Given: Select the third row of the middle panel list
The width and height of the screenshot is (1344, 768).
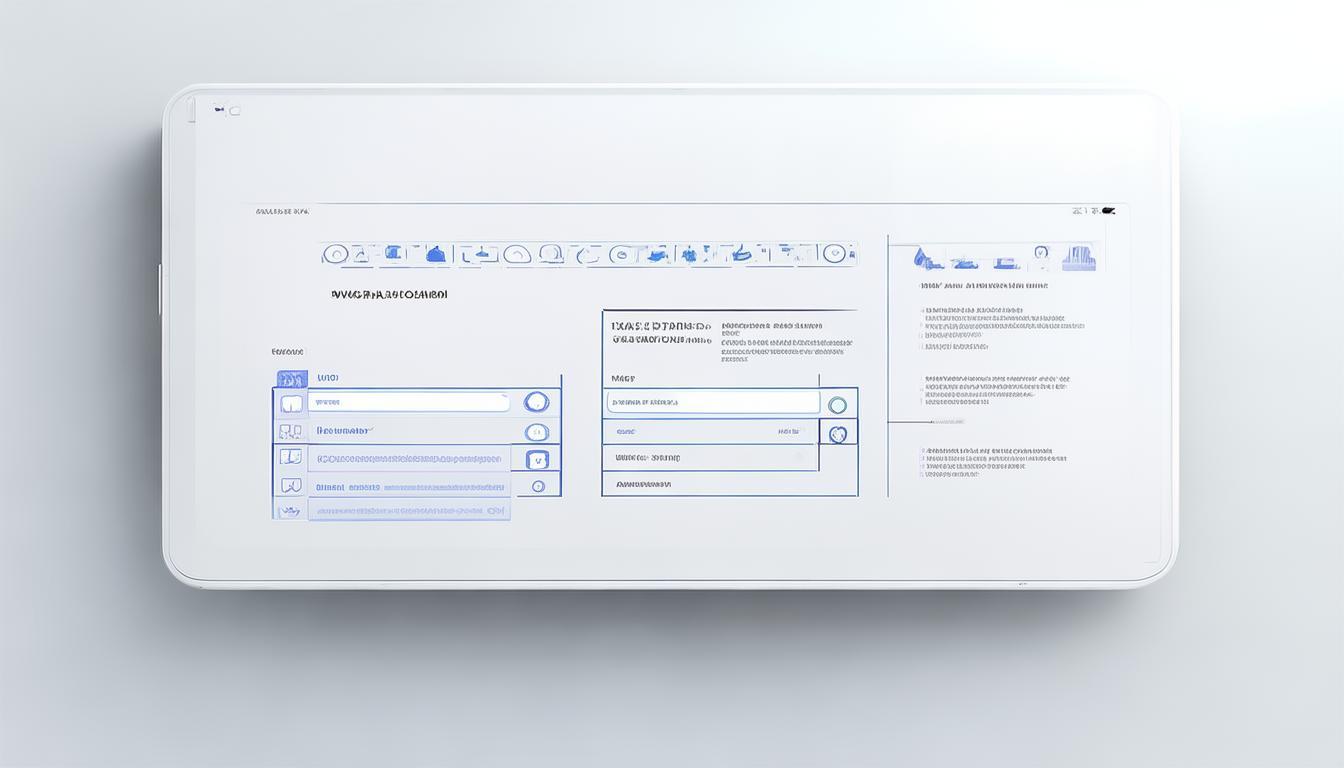Looking at the screenshot, I should click(710, 458).
